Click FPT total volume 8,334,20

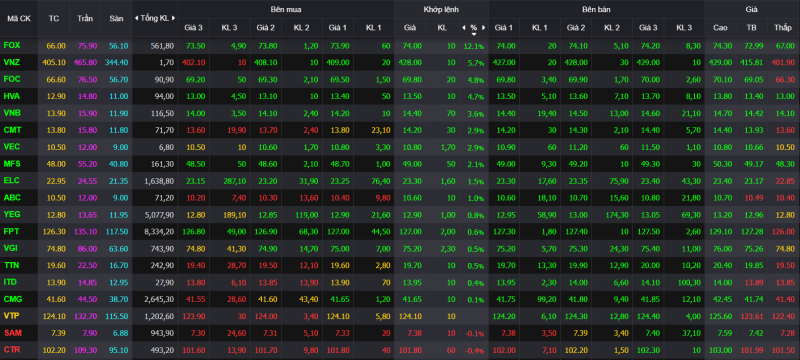point(159,232)
